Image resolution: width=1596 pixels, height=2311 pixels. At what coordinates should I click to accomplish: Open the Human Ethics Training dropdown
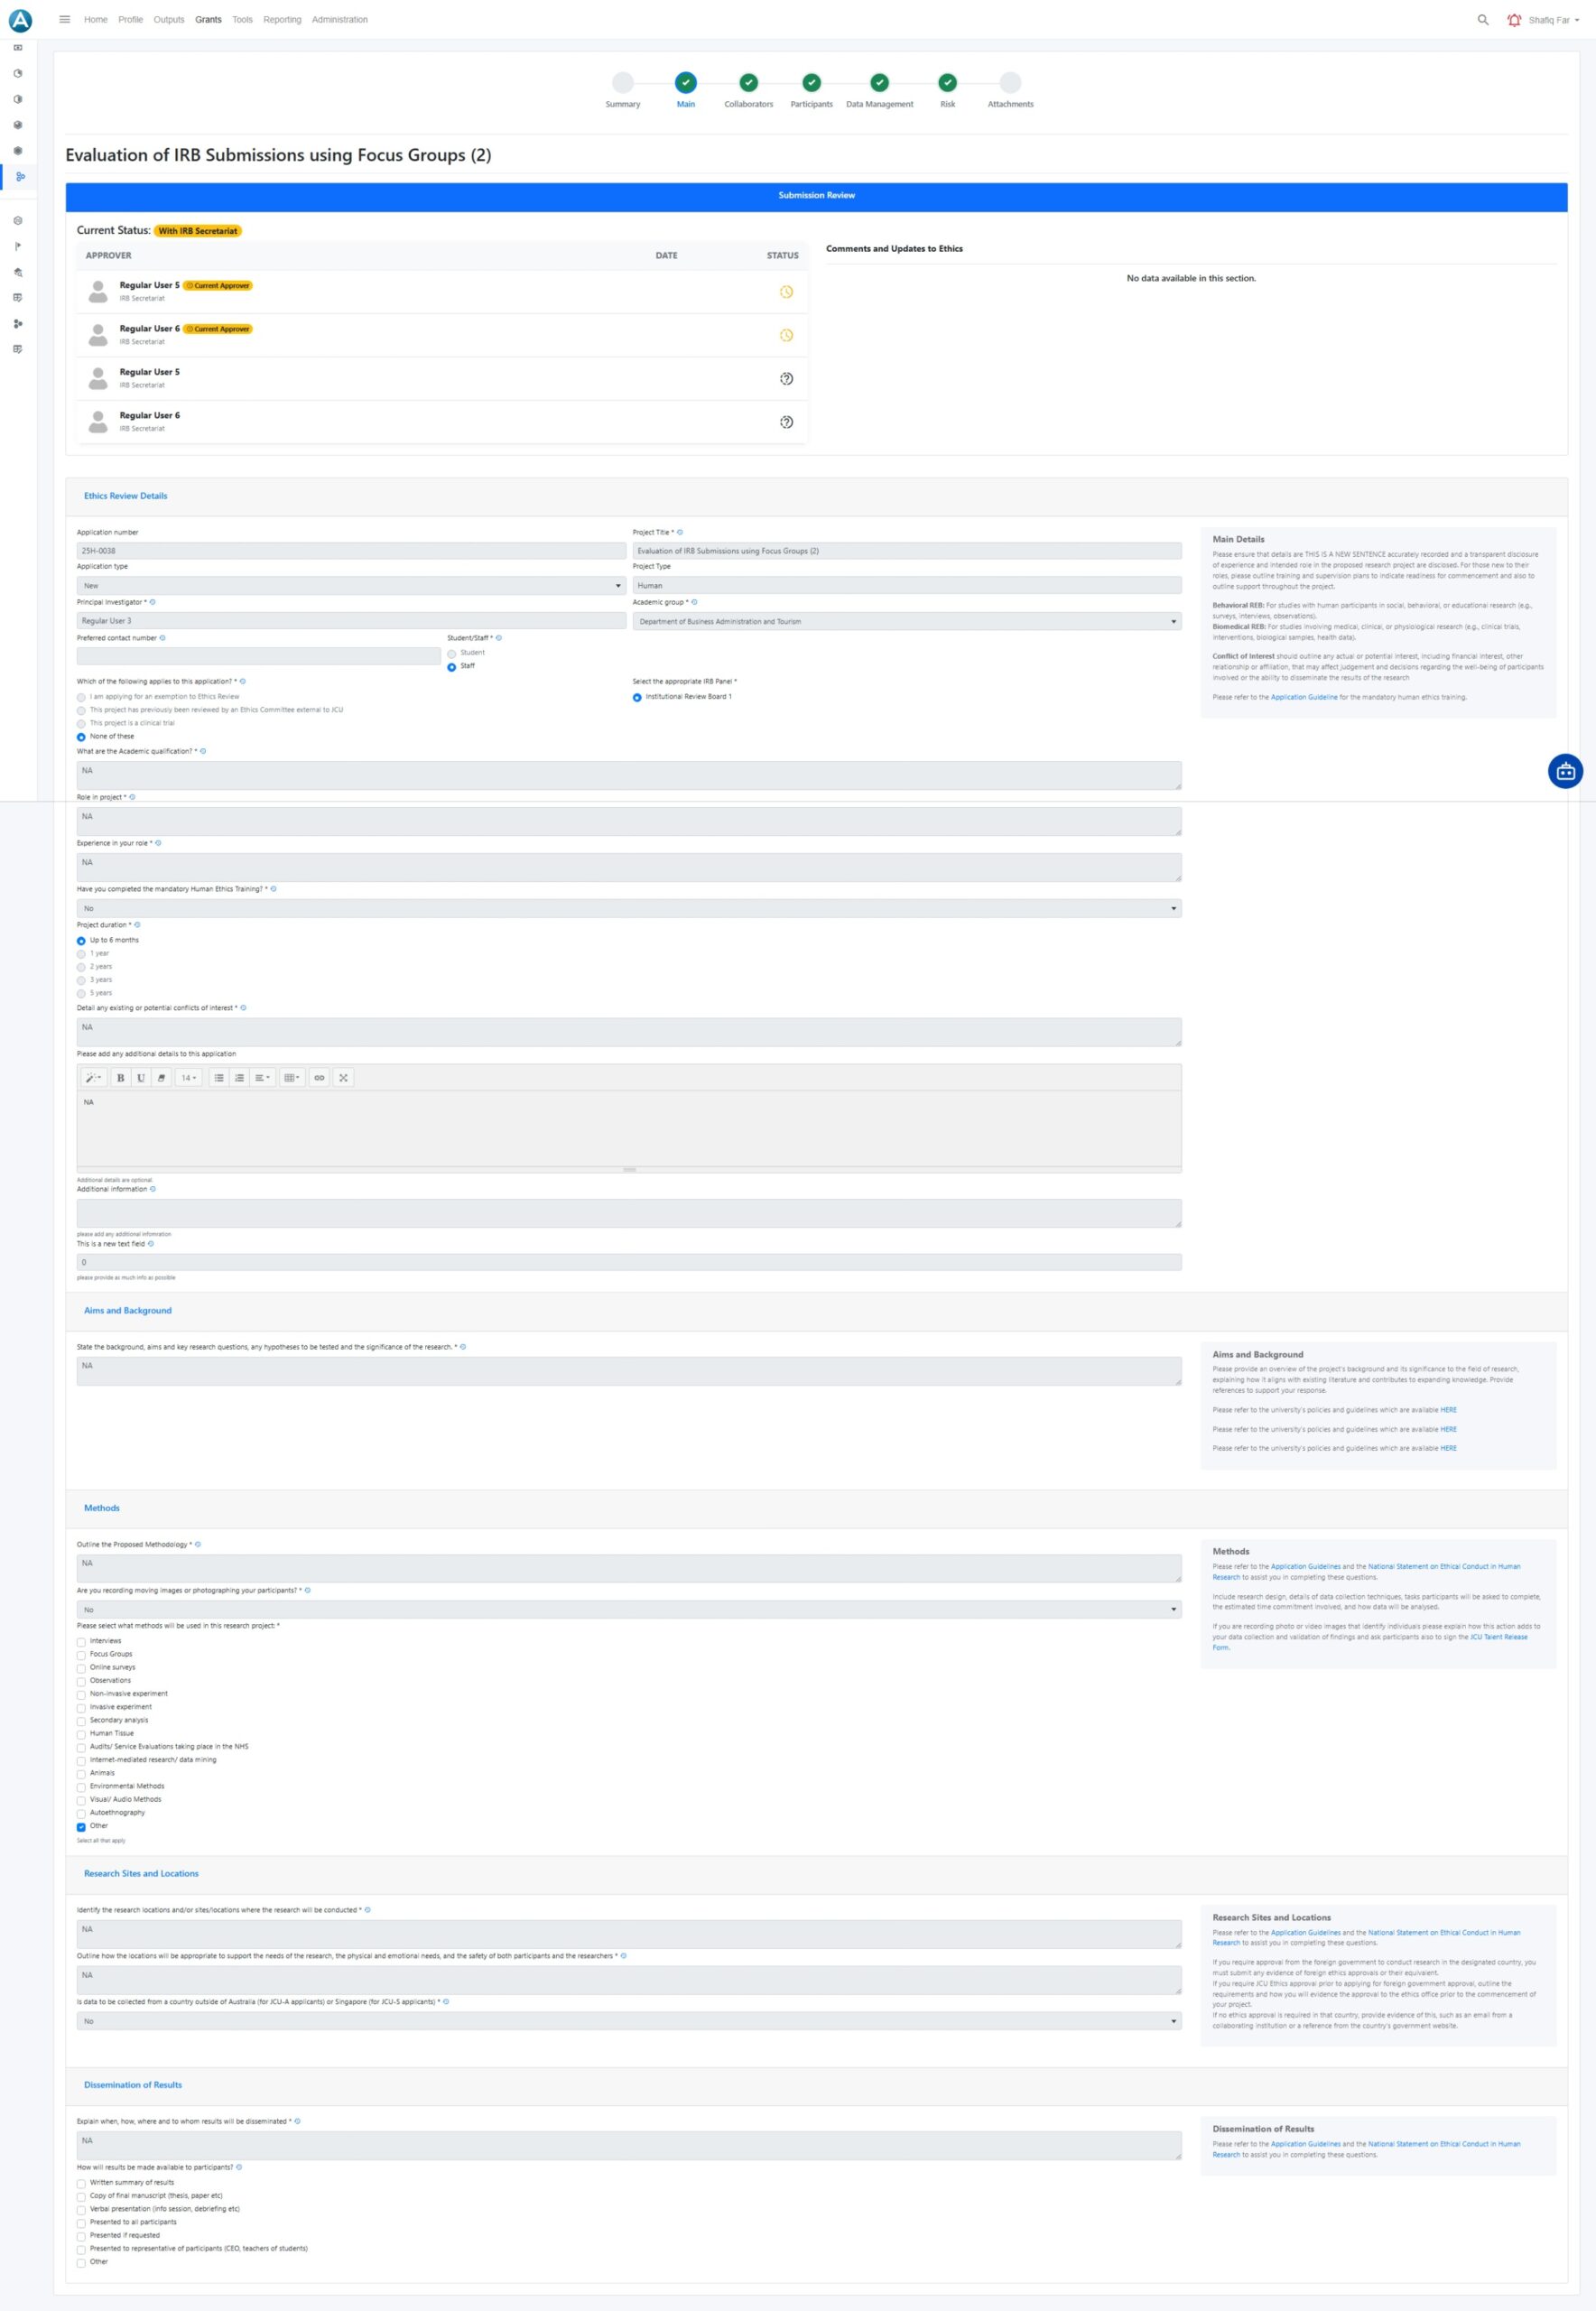pyautogui.click(x=628, y=908)
